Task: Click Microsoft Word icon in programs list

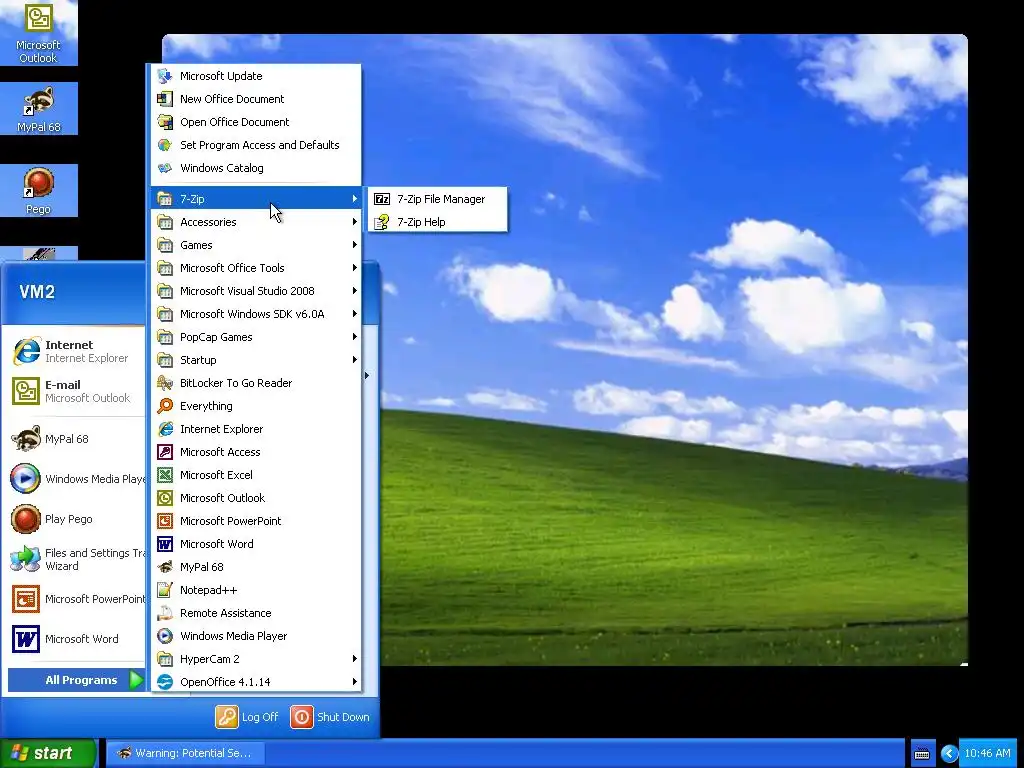Action: pos(165,544)
